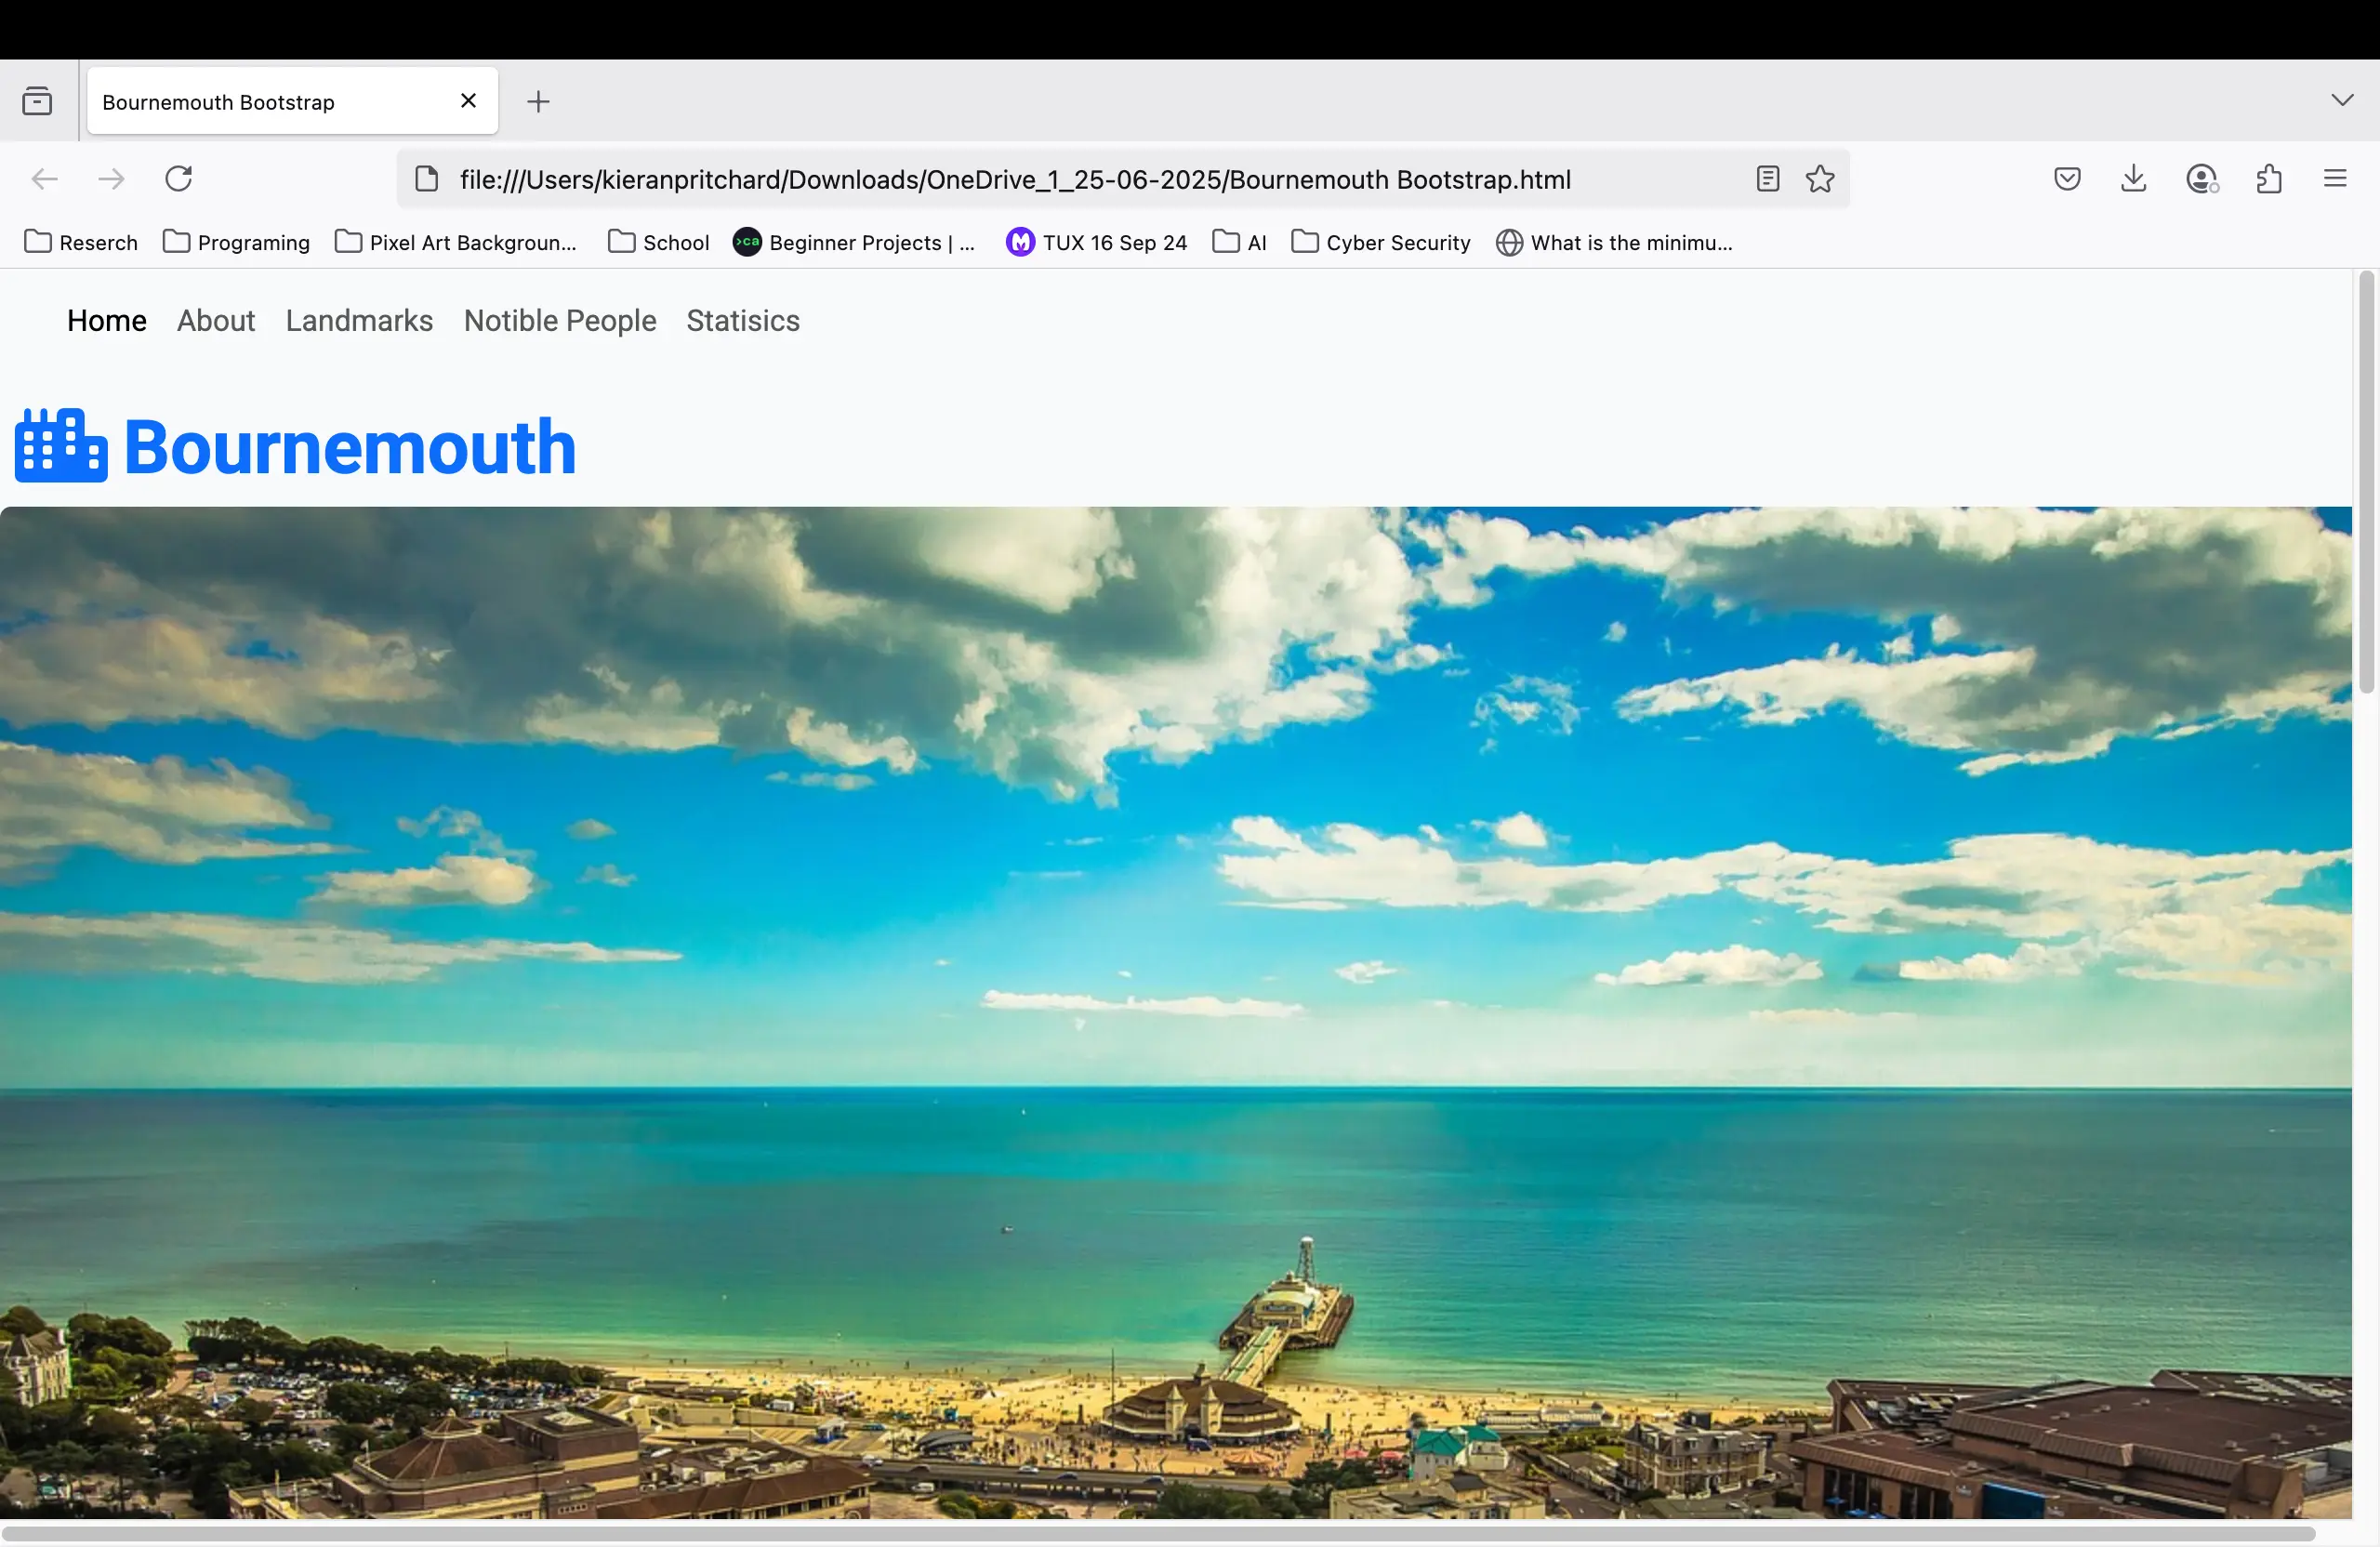Screen dimensions: 2380x1547
Task: Open the Notible People section
Action: pos(559,321)
